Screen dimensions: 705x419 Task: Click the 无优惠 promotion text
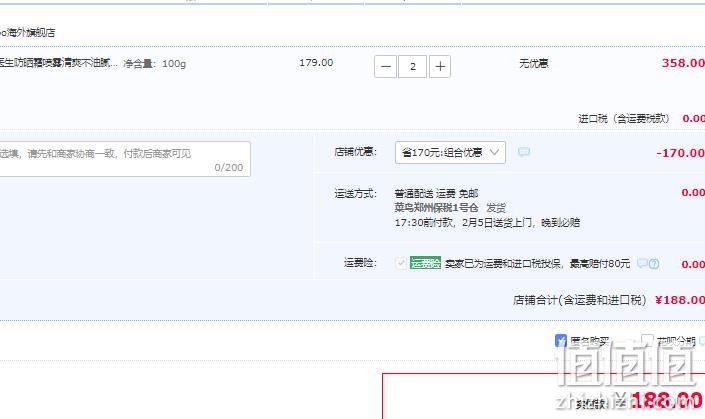(x=534, y=63)
